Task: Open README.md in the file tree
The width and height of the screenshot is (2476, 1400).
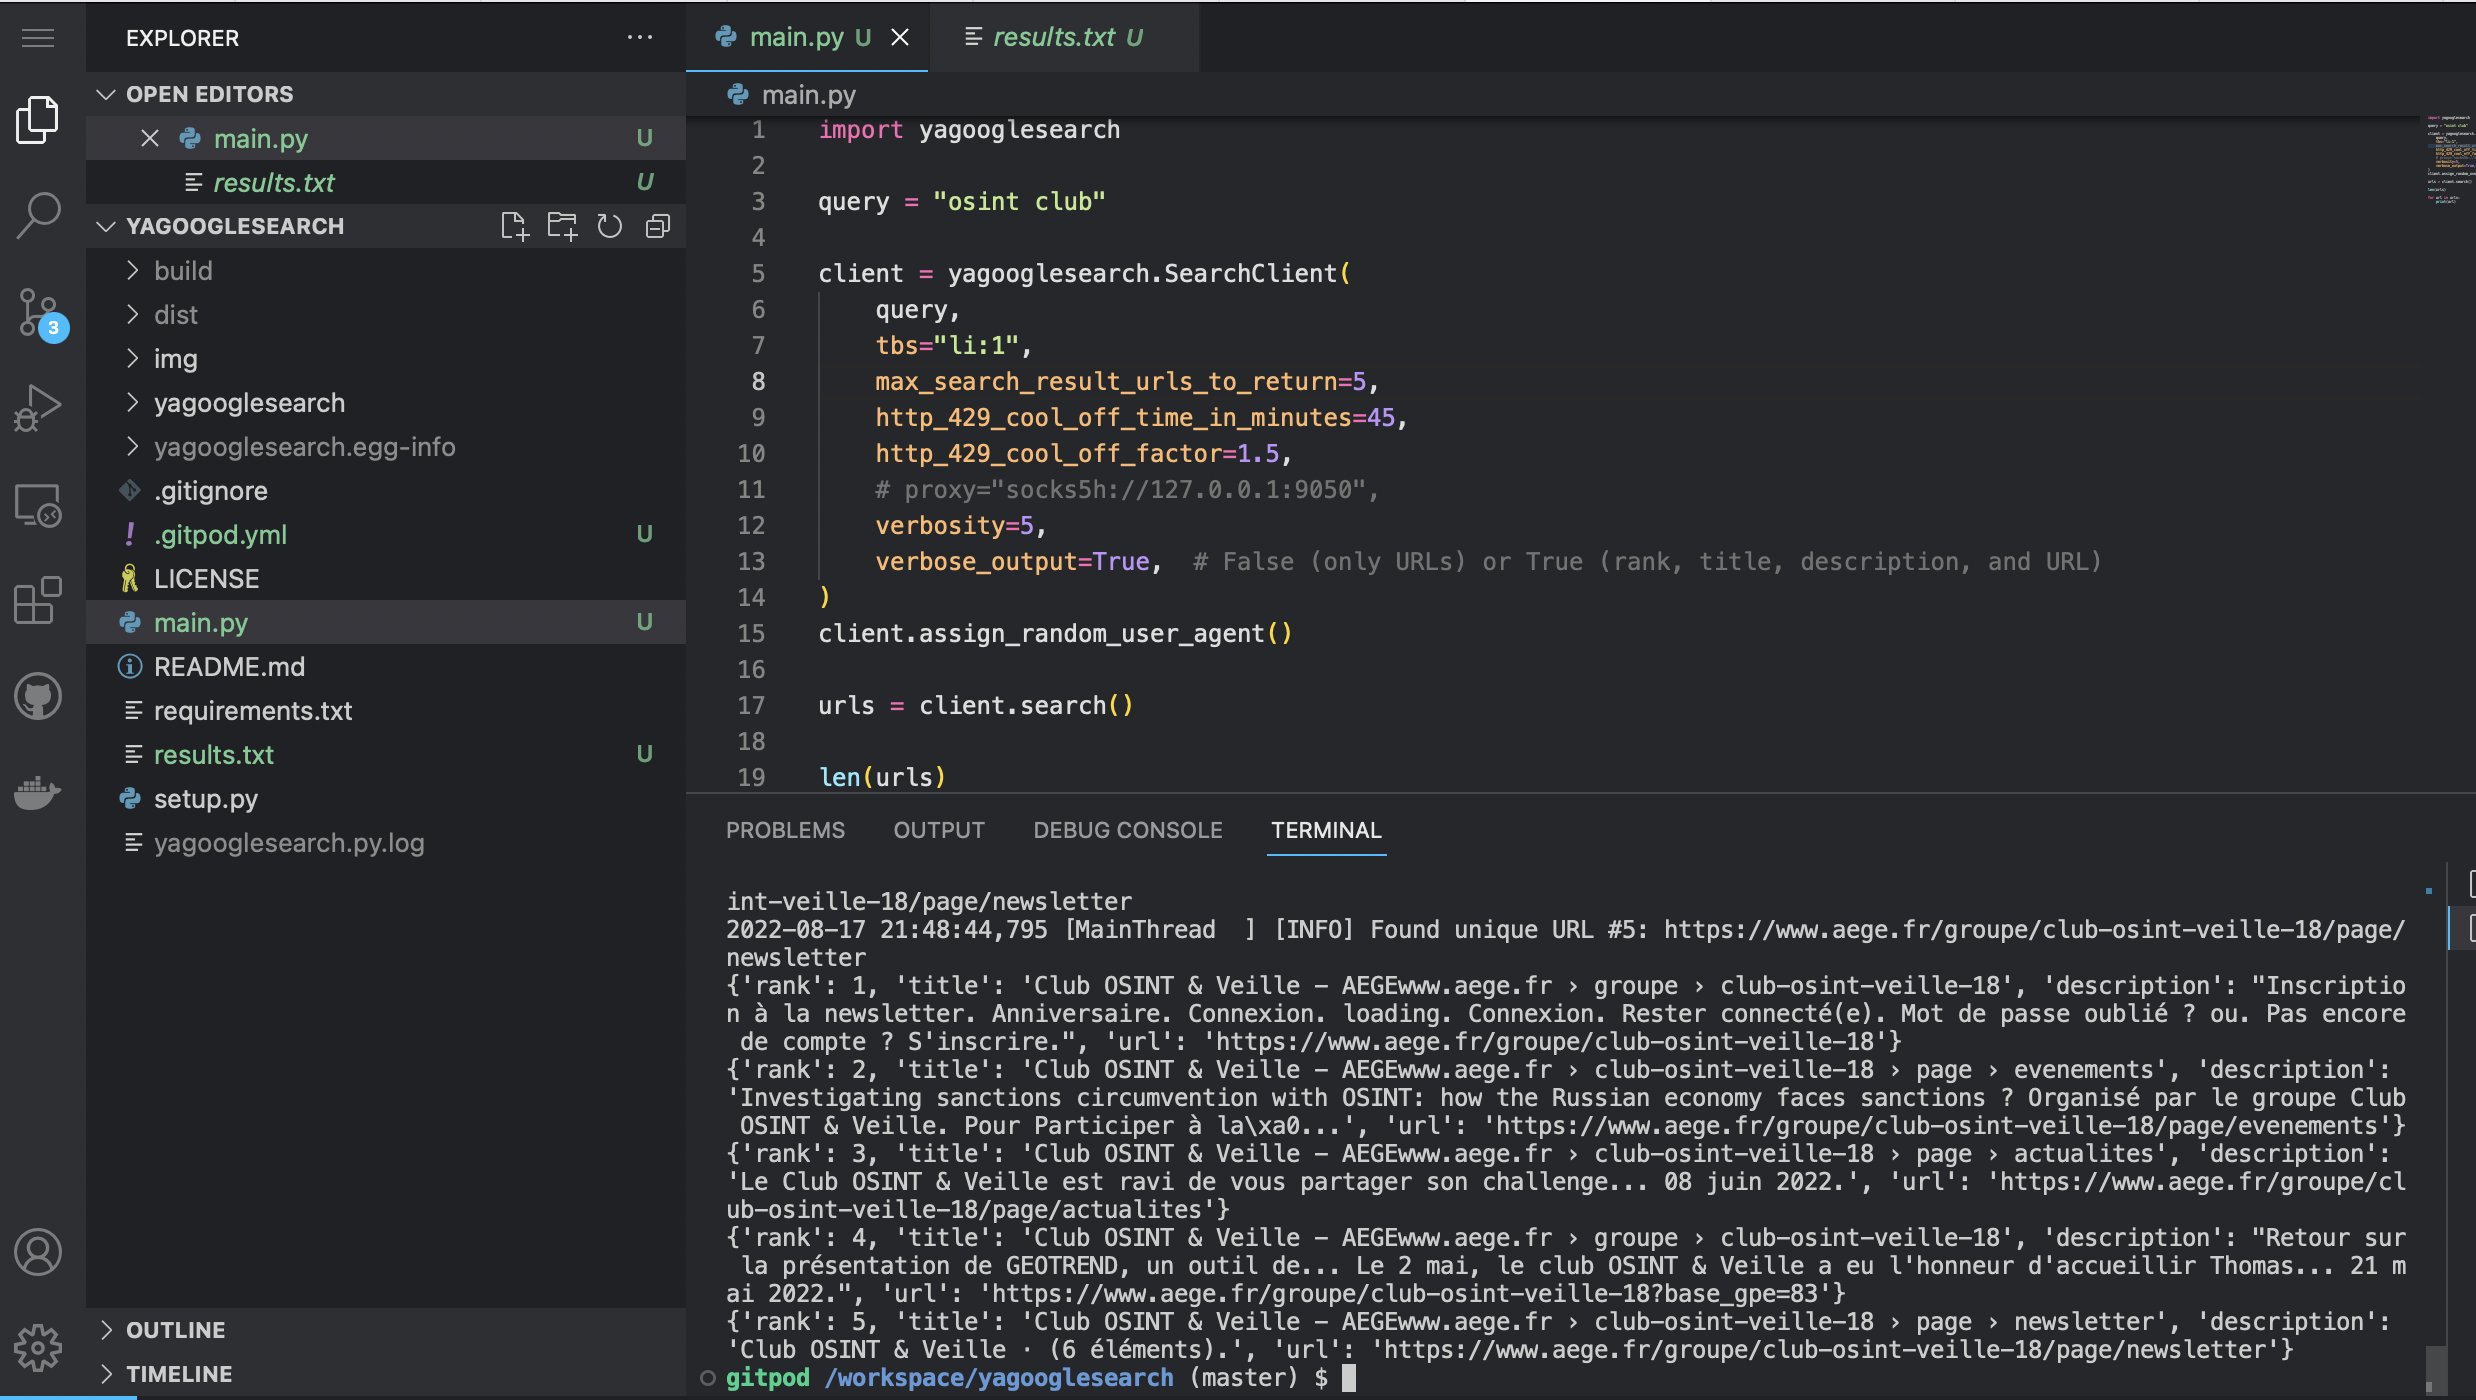Action: 229,667
